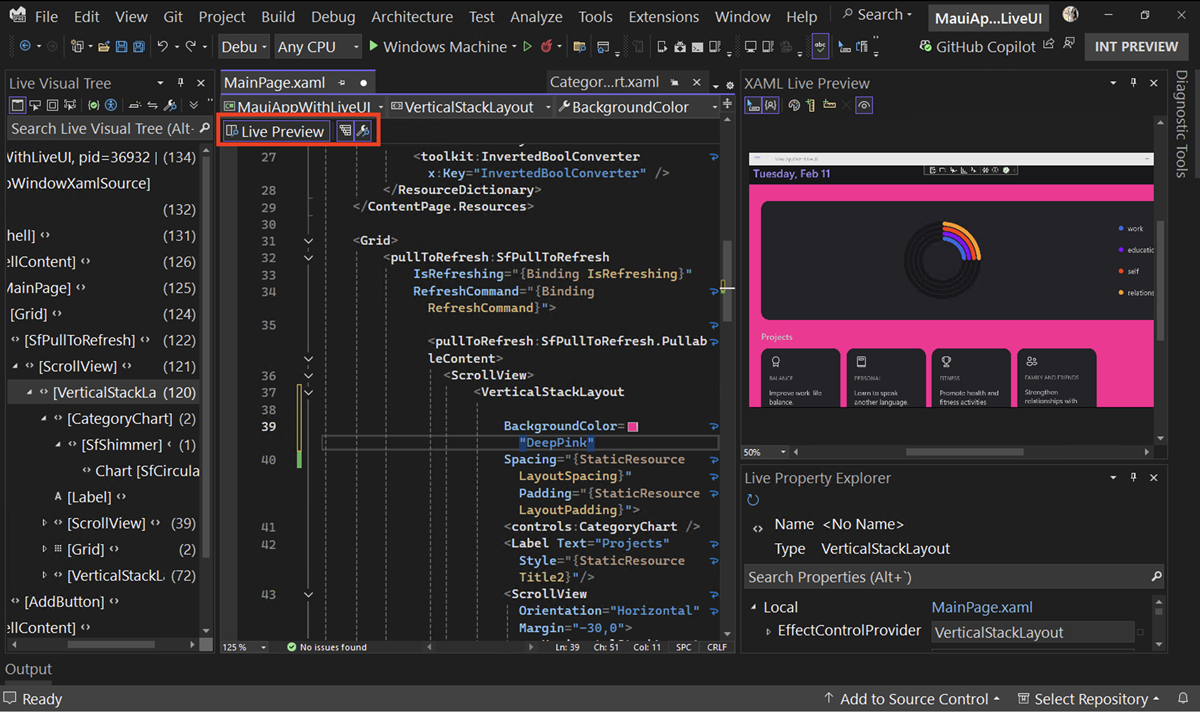
Task: Click the Save All icon
Action: point(139,47)
